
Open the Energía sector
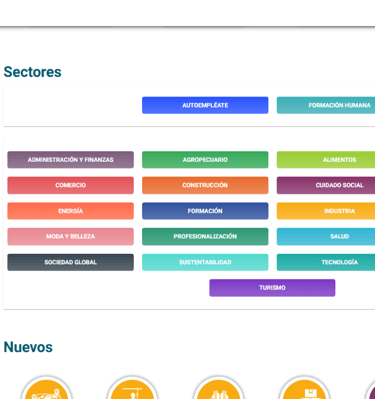click(x=71, y=211)
